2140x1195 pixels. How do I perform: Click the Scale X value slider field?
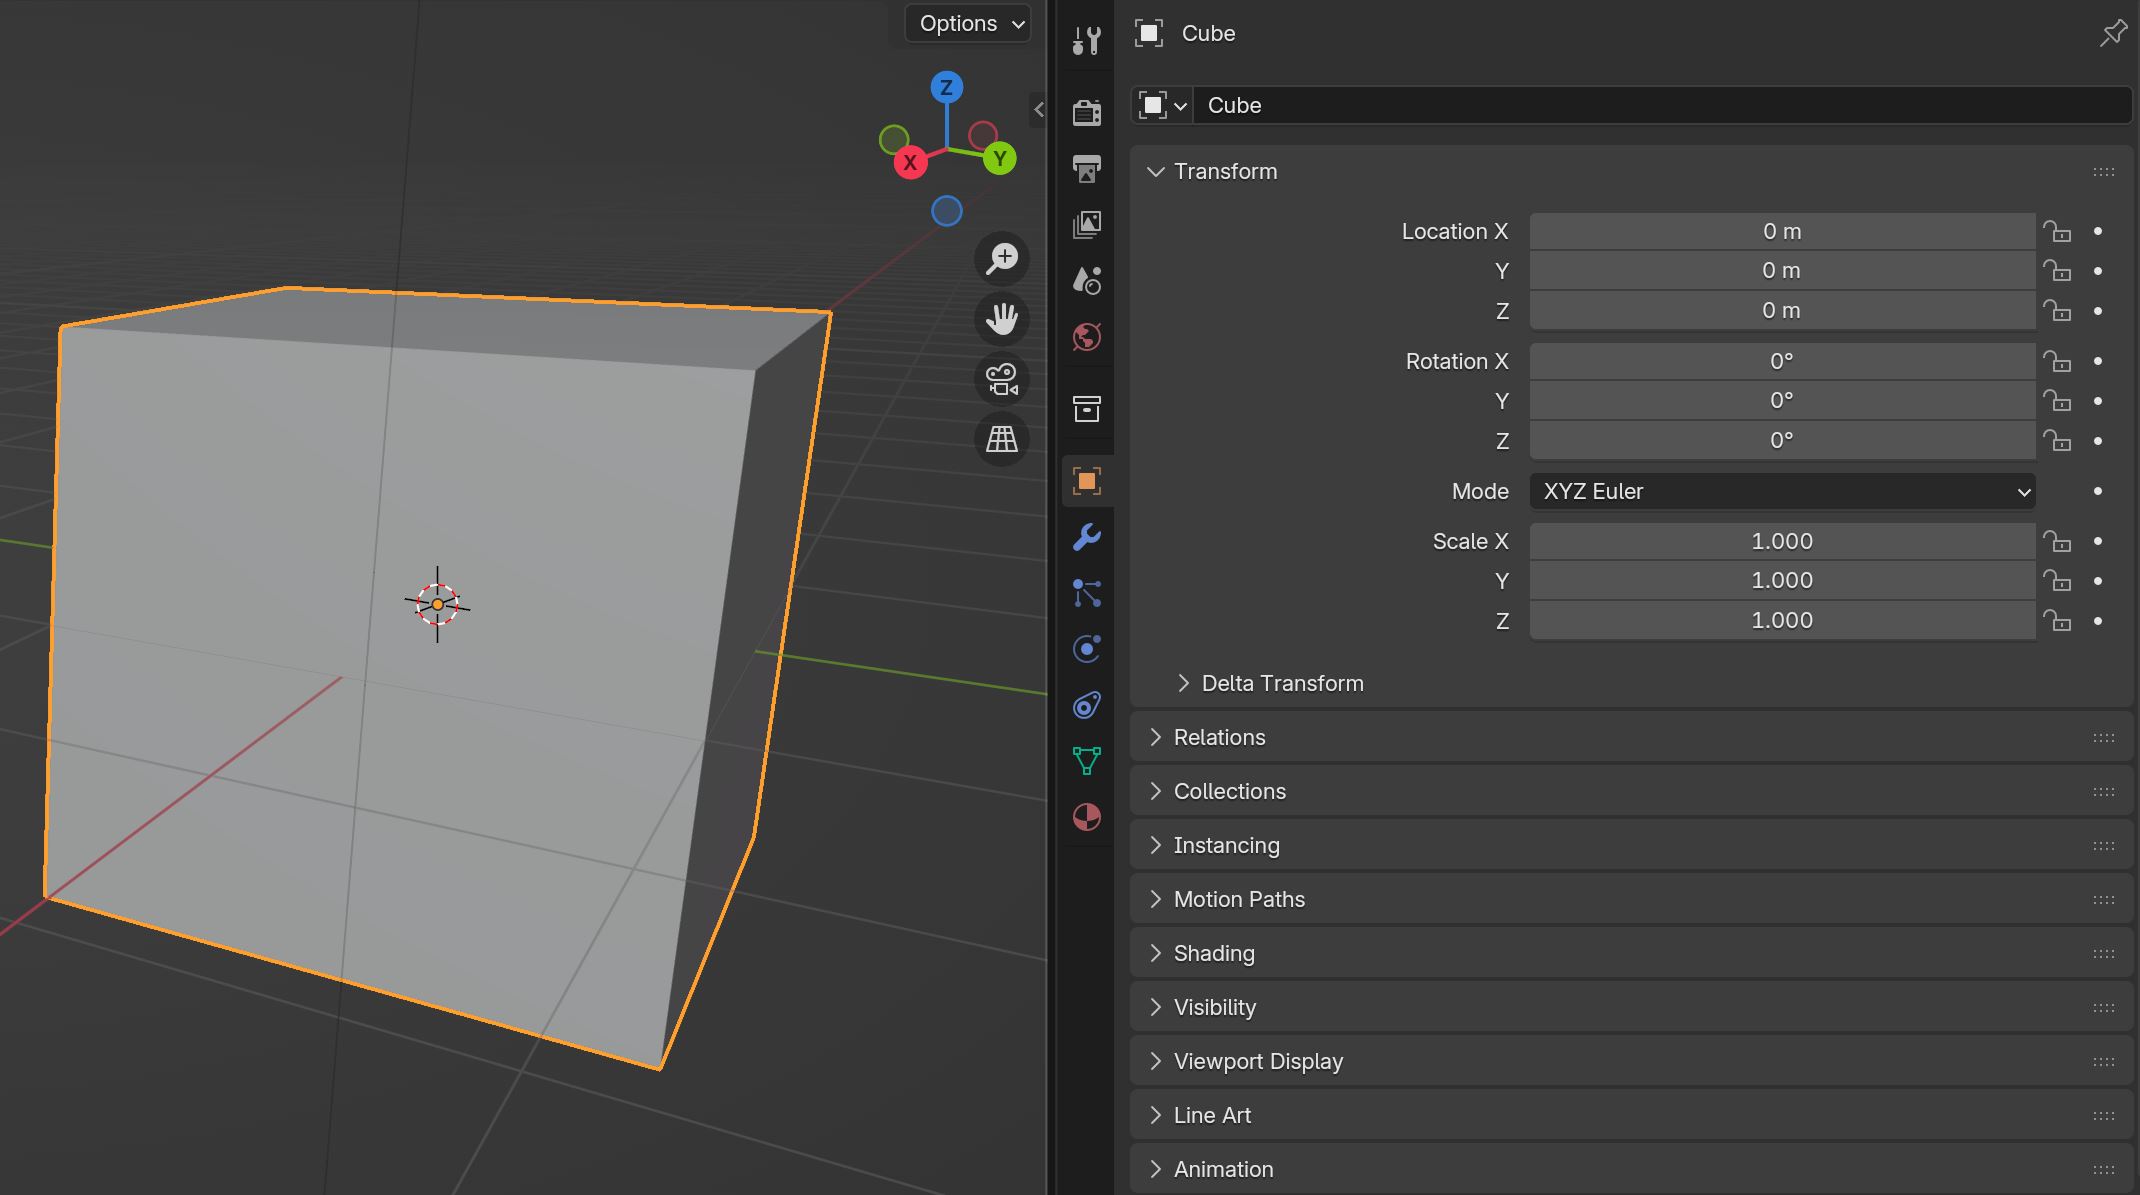1782,541
